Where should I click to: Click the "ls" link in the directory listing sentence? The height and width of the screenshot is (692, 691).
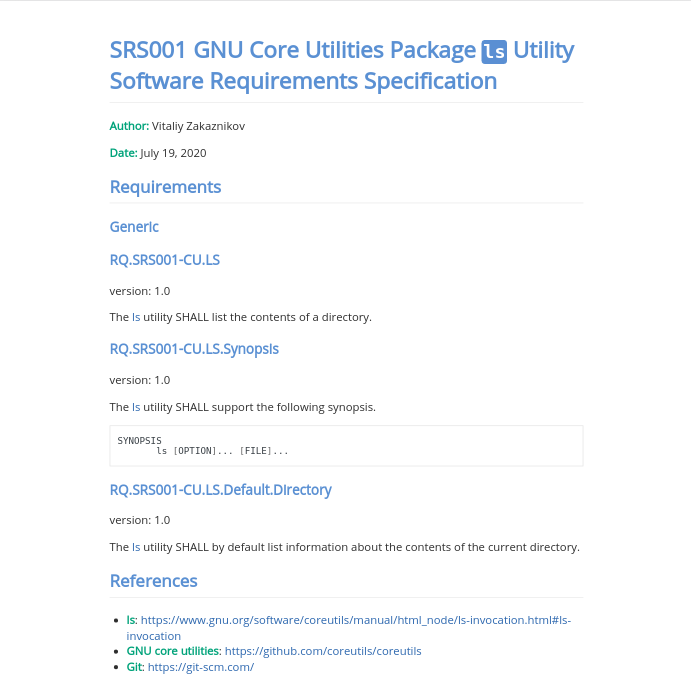pos(136,317)
